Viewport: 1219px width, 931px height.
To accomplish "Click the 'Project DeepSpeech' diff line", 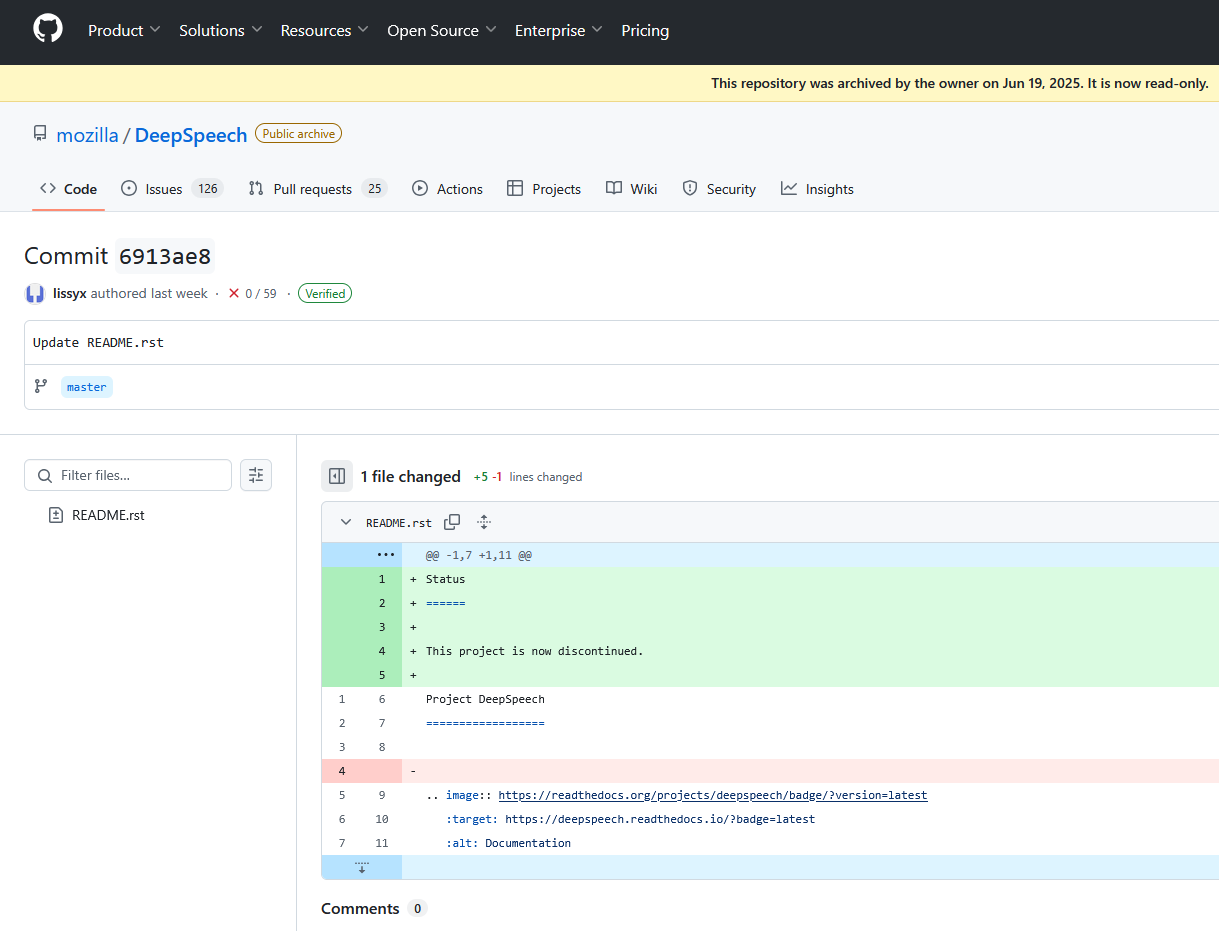I will click(x=485, y=699).
